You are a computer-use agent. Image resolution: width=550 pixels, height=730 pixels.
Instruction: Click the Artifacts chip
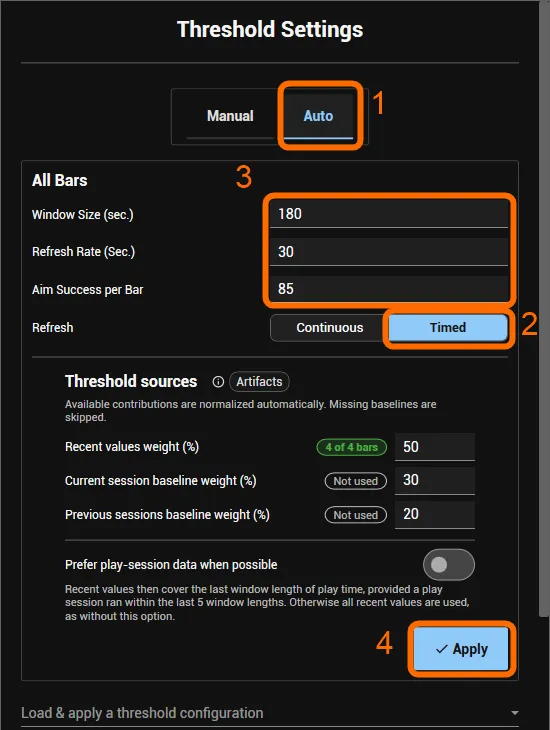click(x=259, y=382)
